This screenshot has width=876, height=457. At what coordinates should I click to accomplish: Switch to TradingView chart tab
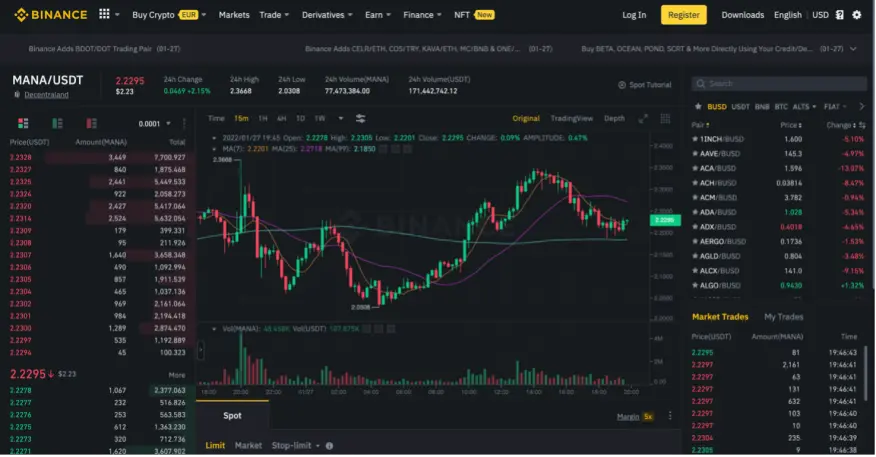tap(572, 118)
